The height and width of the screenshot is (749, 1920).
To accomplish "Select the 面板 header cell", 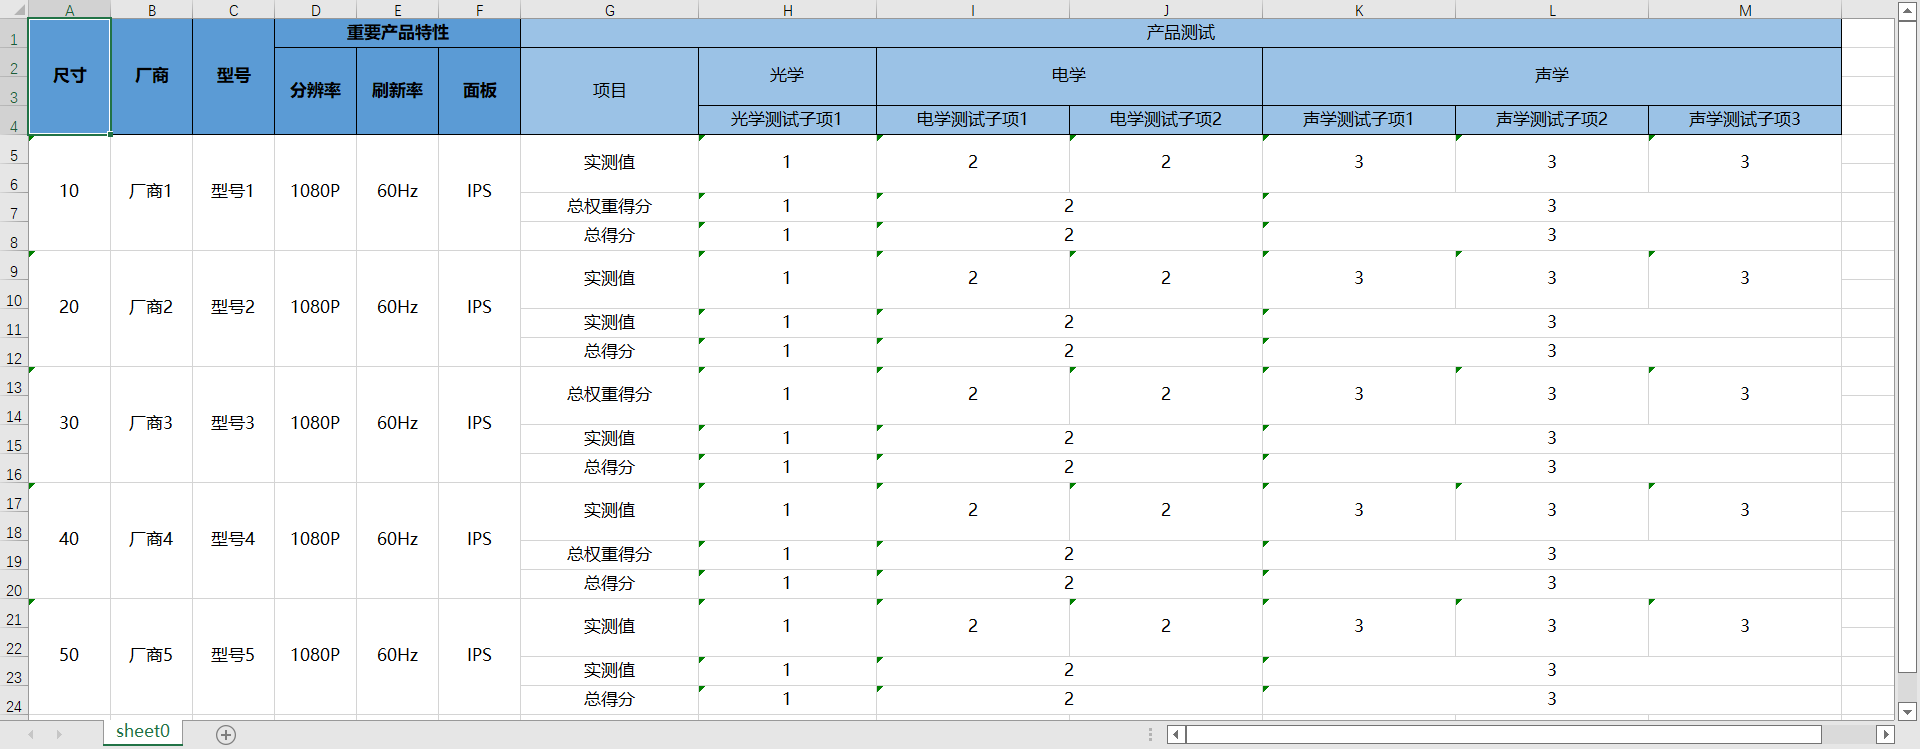I will [479, 91].
